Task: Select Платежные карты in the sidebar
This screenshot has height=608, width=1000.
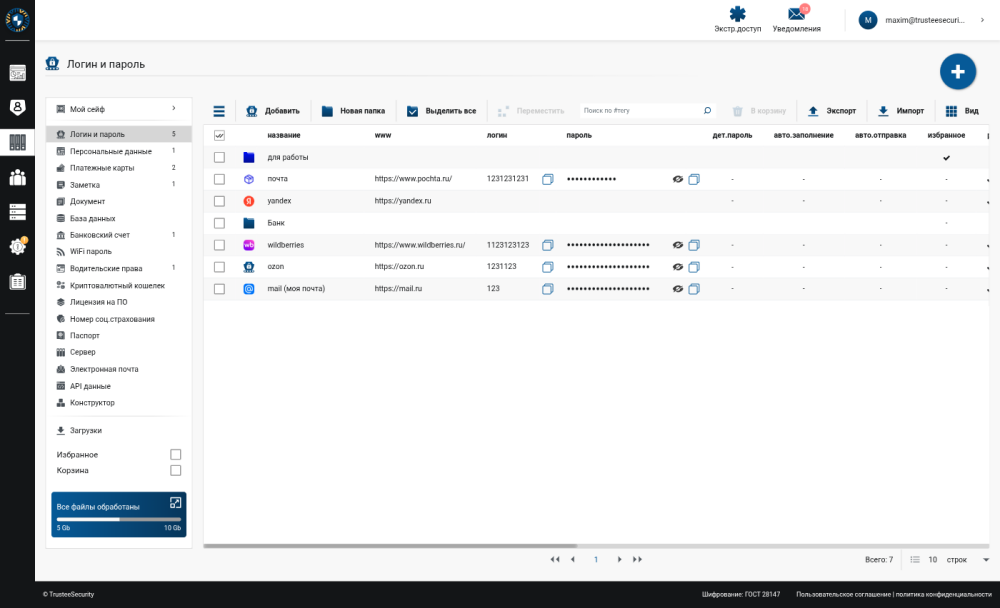Action: [x=102, y=168]
